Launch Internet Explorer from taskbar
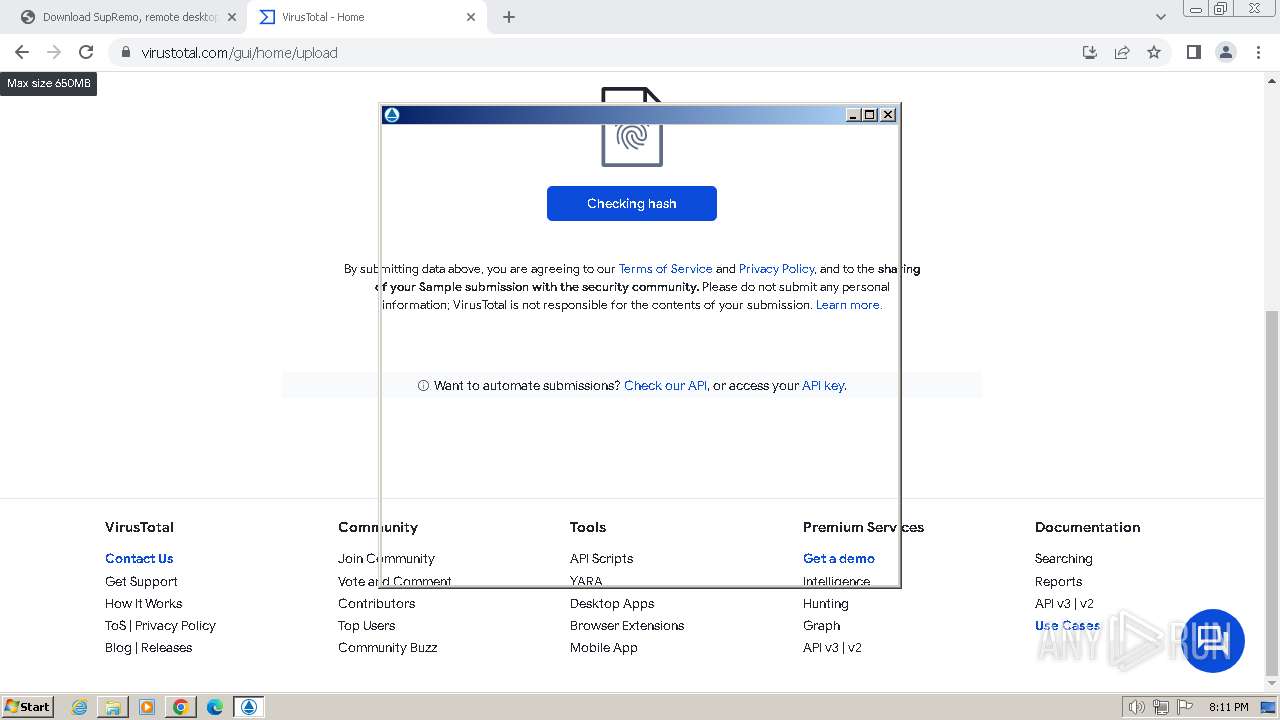Viewport: 1280px width, 720px height. (79, 707)
